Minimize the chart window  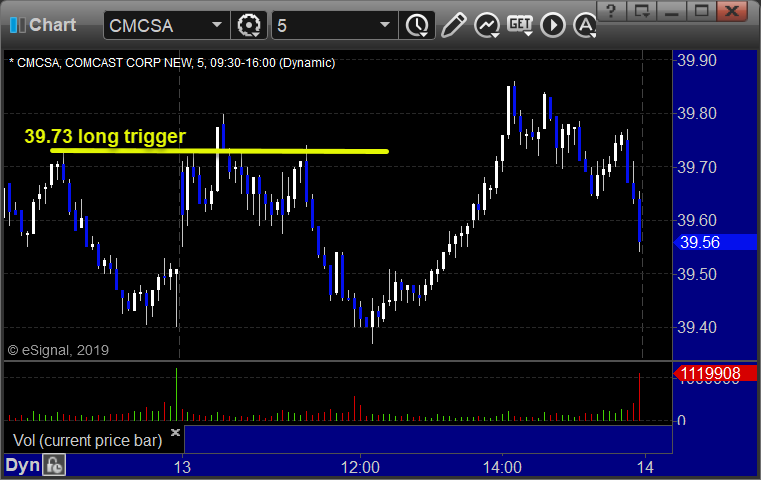pyautogui.click(x=671, y=10)
